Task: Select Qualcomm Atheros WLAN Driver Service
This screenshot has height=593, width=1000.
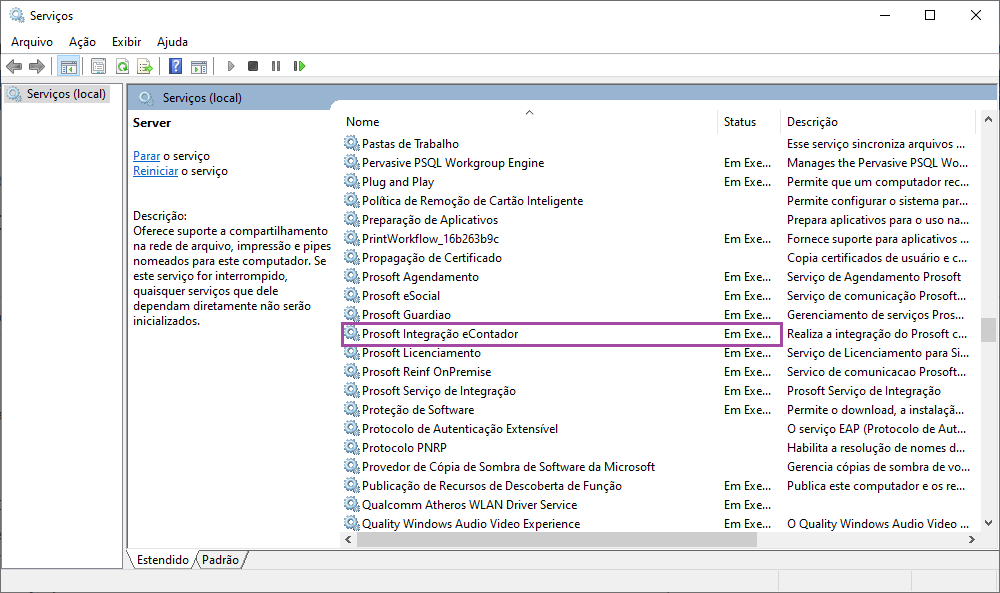Action: point(469,505)
